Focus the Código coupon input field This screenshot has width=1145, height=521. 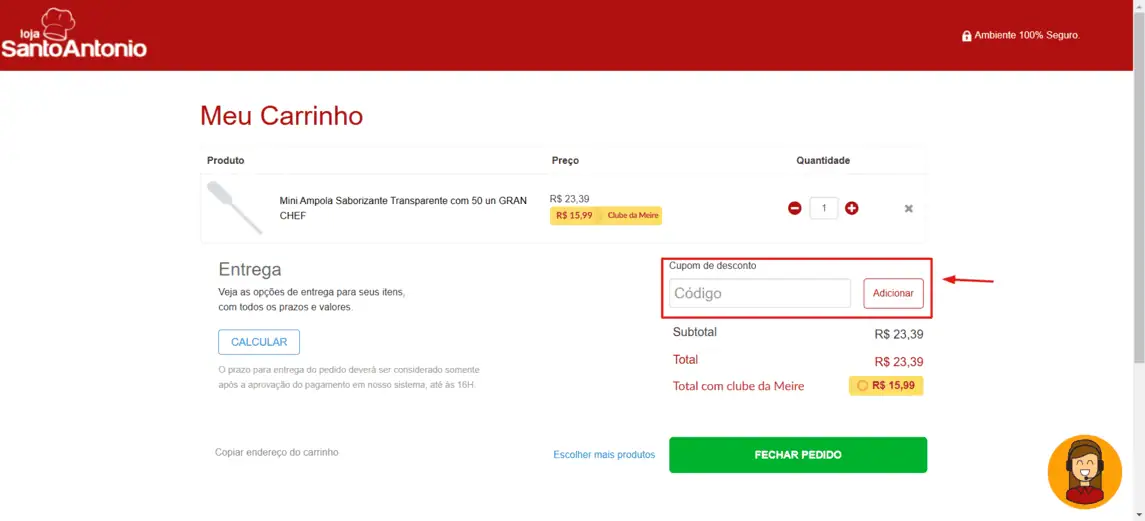click(x=759, y=293)
